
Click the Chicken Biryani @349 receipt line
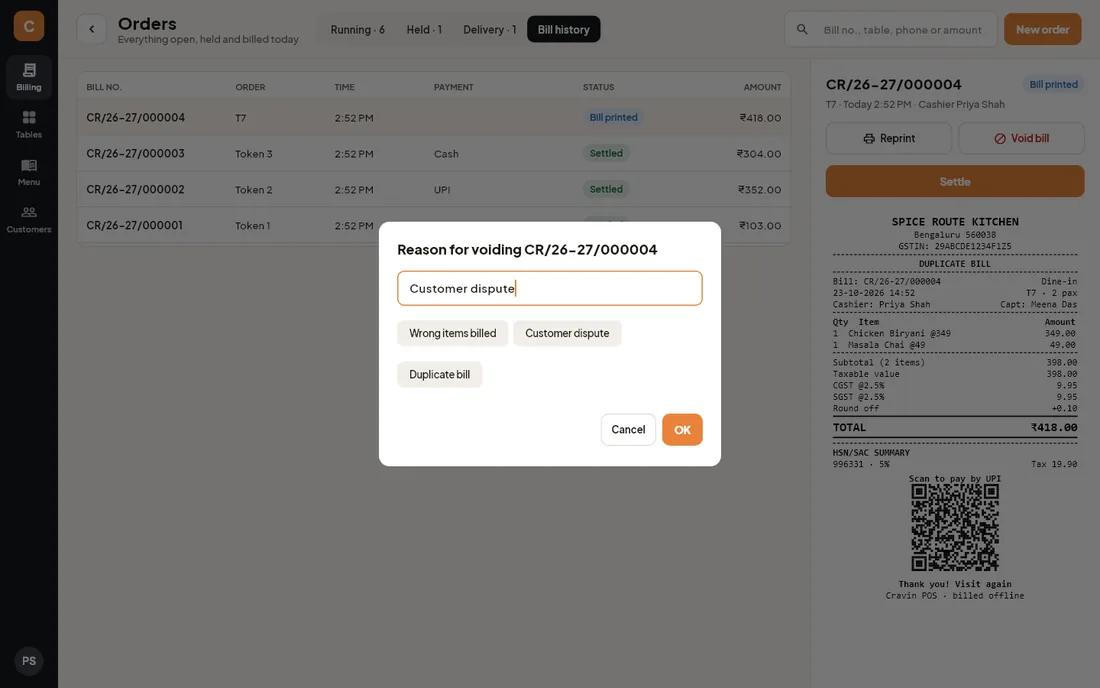pos(955,333)
